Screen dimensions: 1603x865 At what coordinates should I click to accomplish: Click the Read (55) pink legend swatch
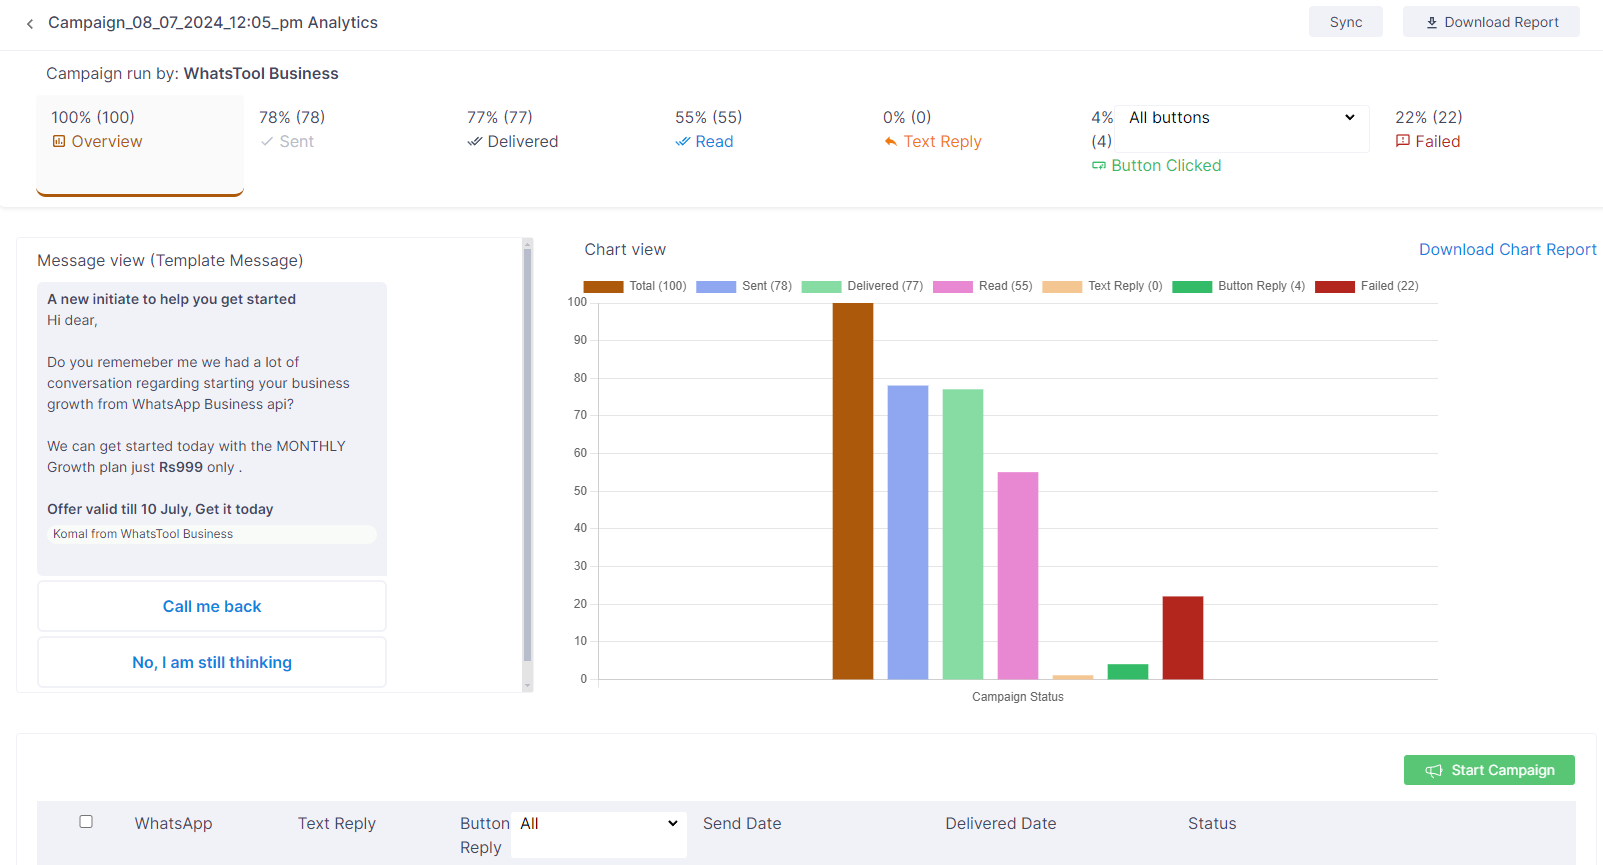(952, 287)
